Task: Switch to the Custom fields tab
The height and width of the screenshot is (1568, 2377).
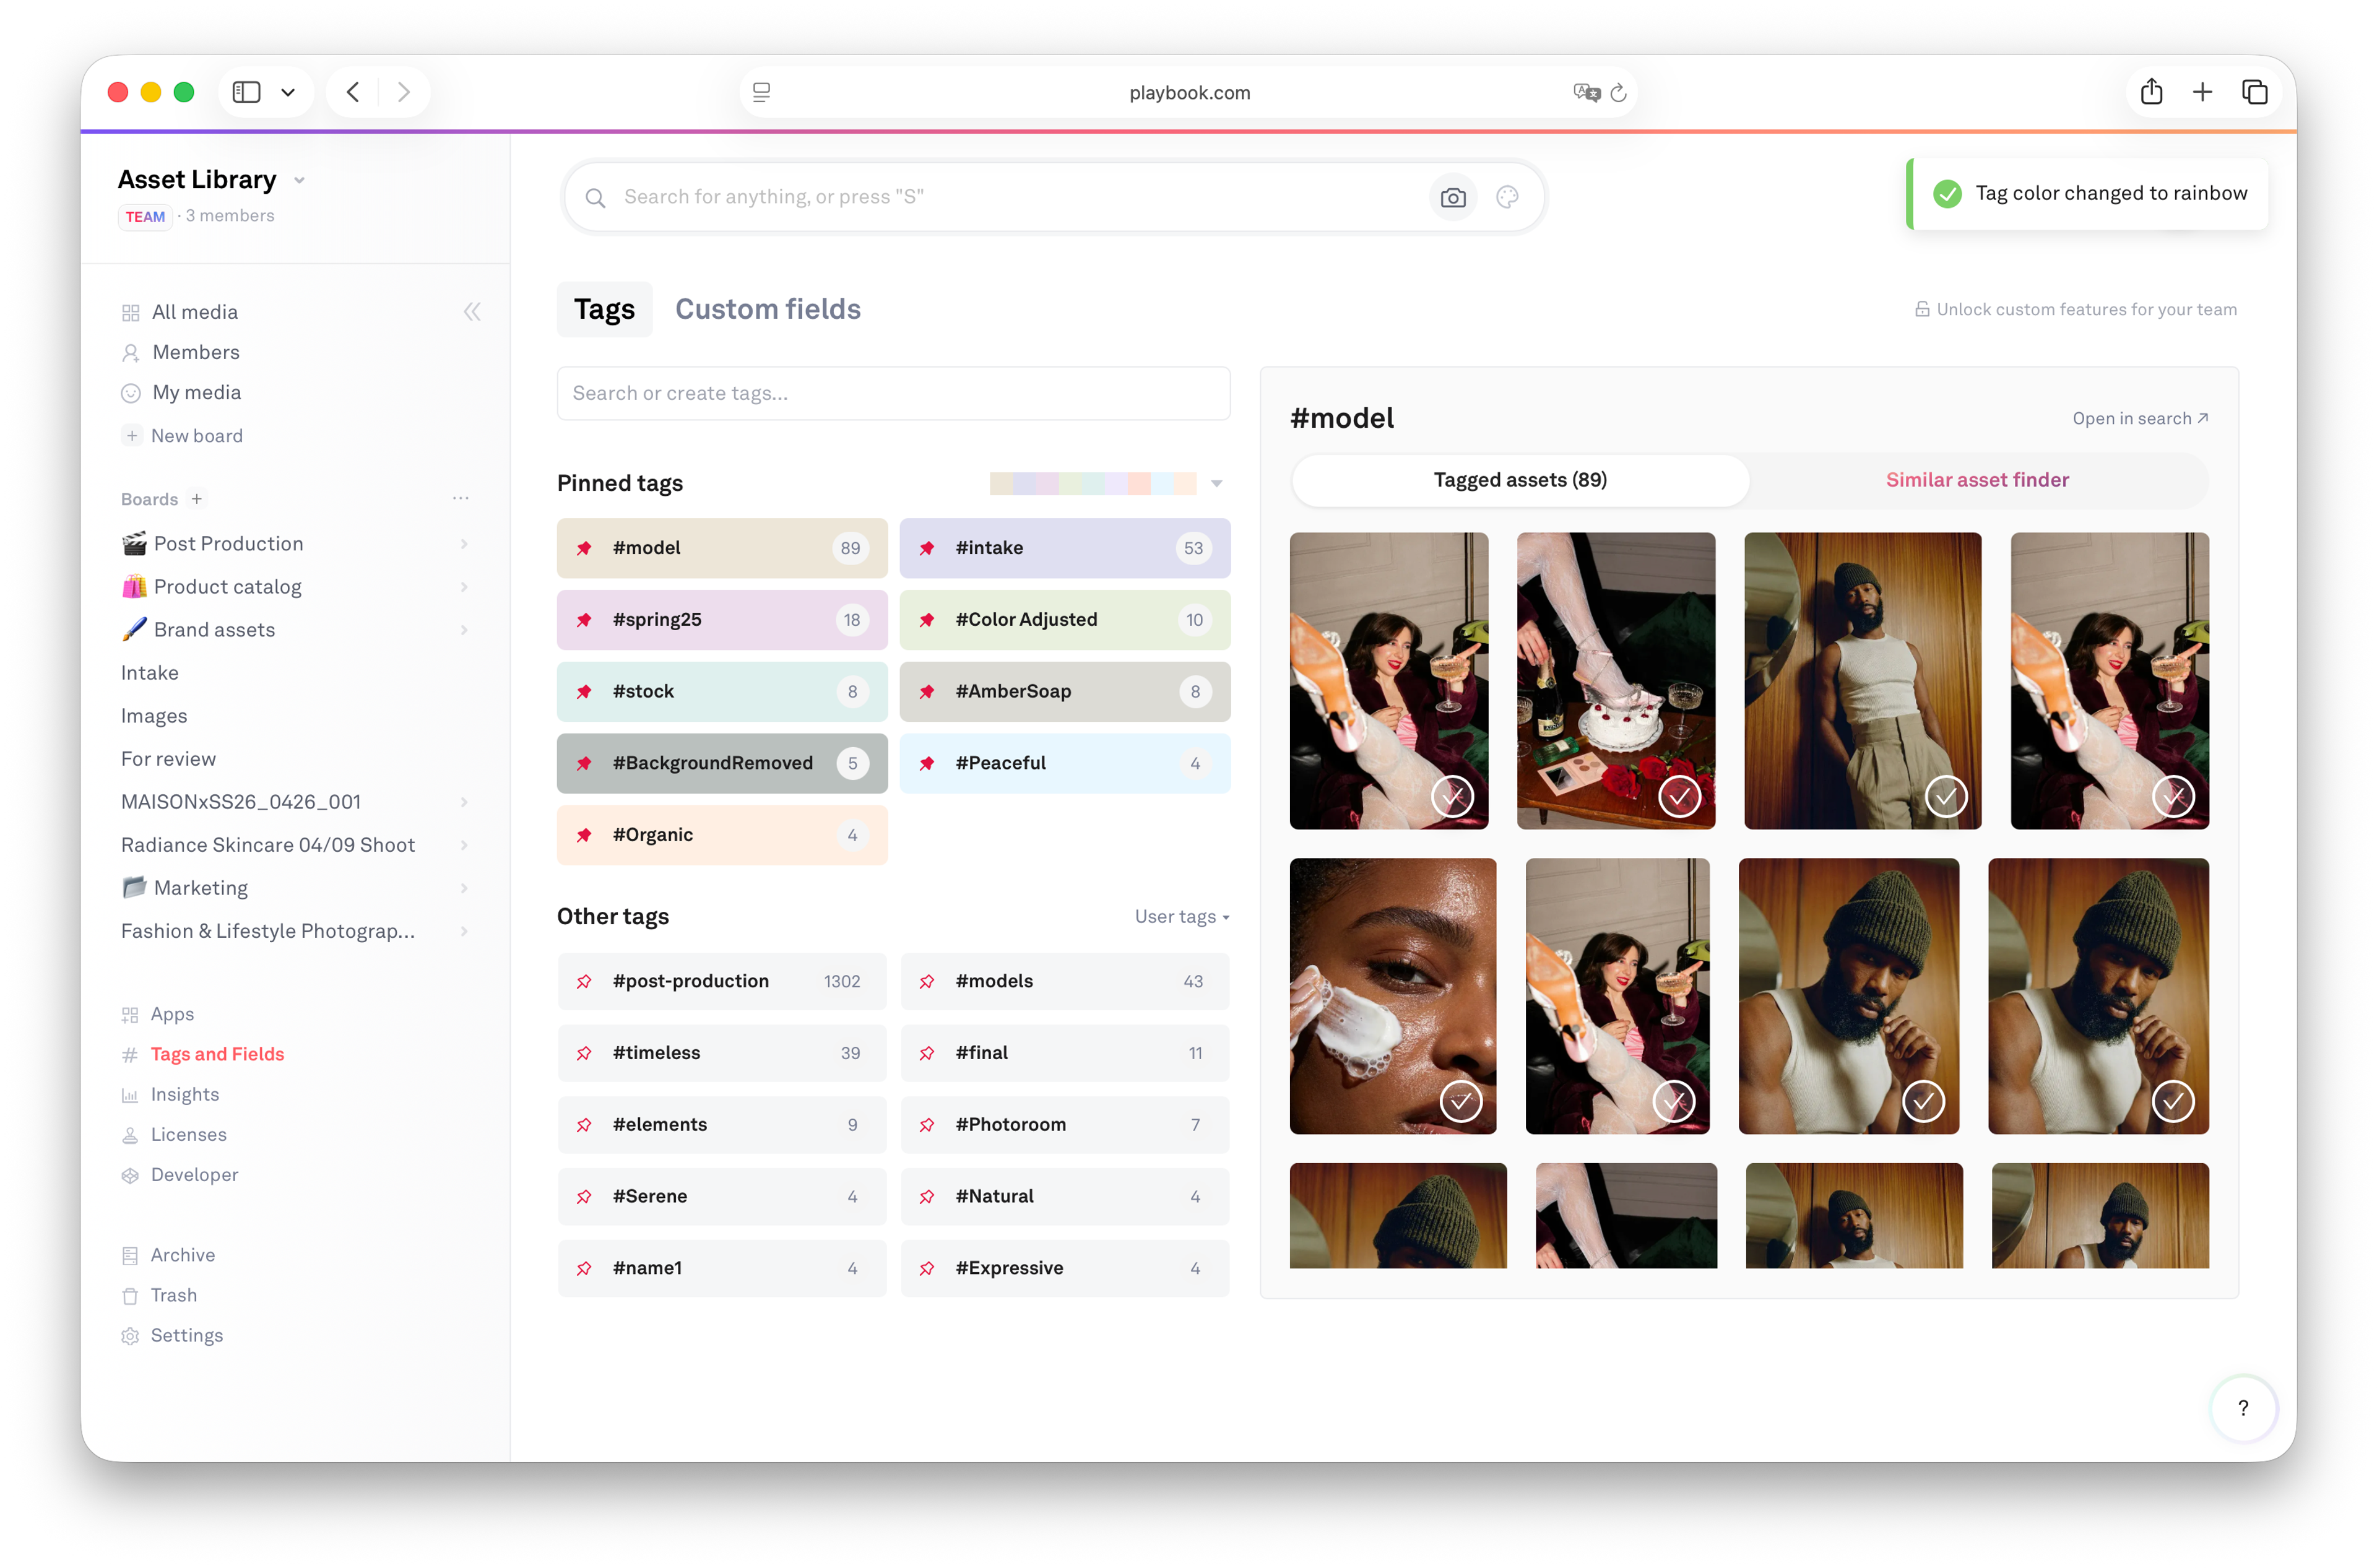Action: 767,309
